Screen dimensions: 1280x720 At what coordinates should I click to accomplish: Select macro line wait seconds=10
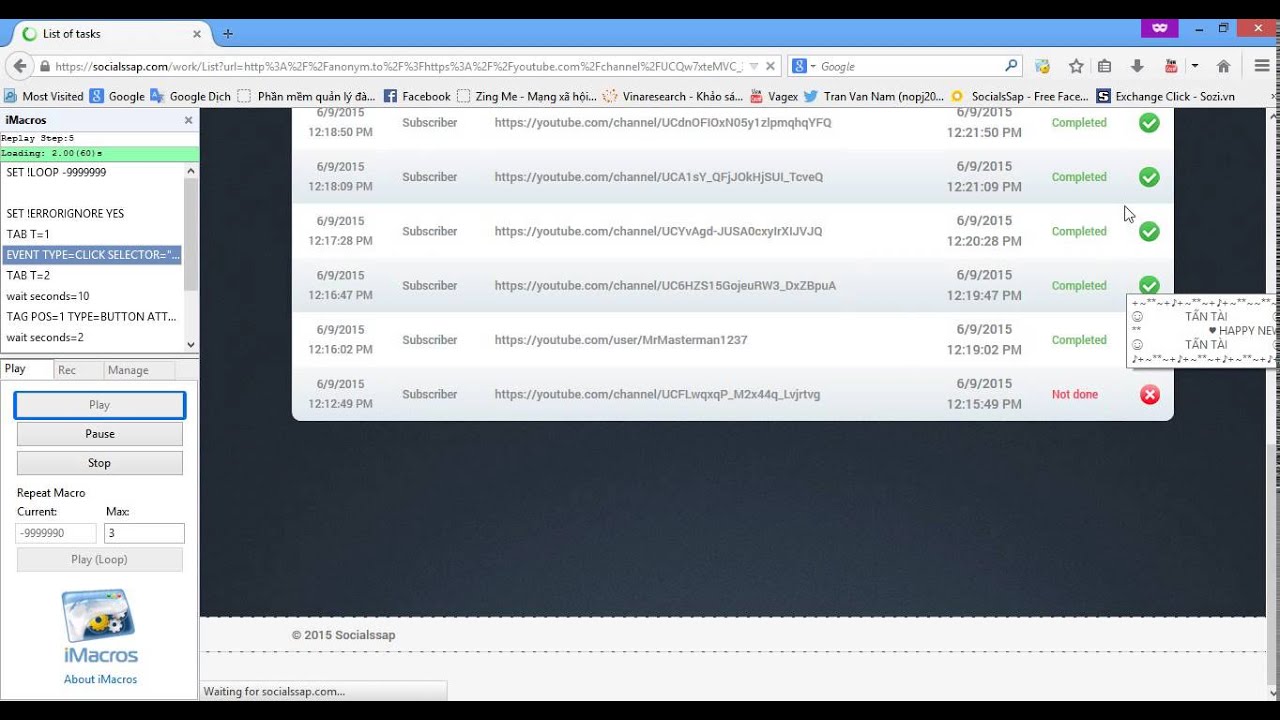(x=92, y=296)
